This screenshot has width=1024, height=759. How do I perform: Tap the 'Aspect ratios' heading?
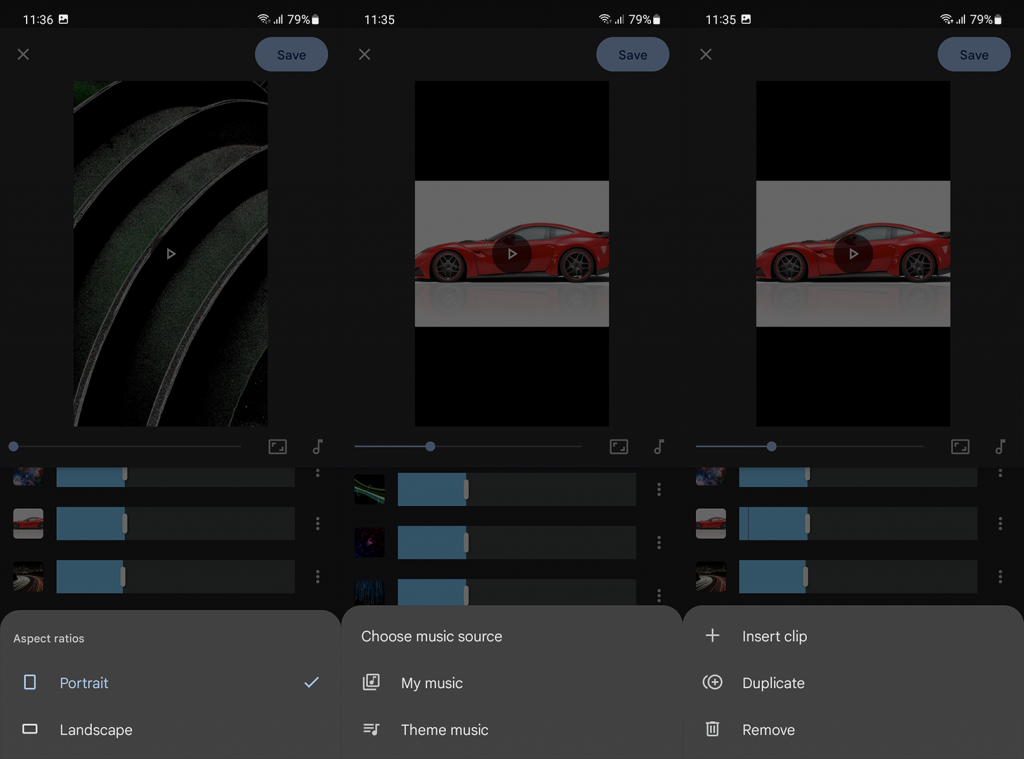49,638
